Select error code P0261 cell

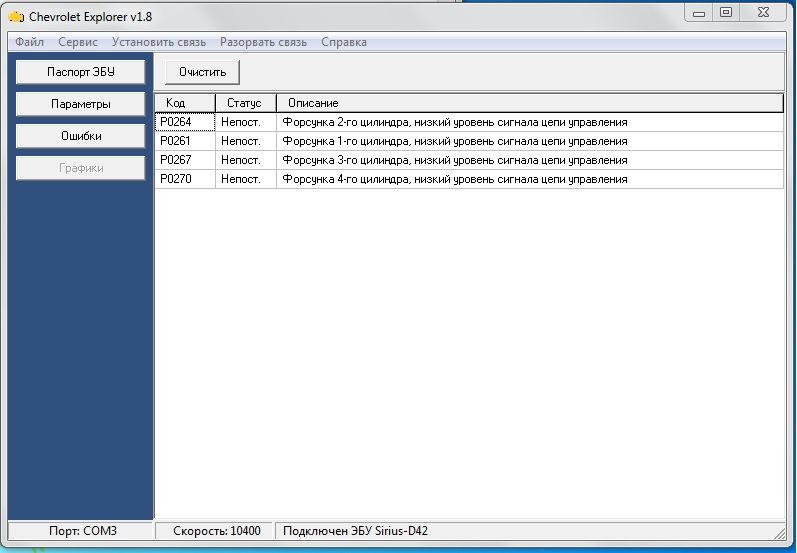click(x=185, y=141)
